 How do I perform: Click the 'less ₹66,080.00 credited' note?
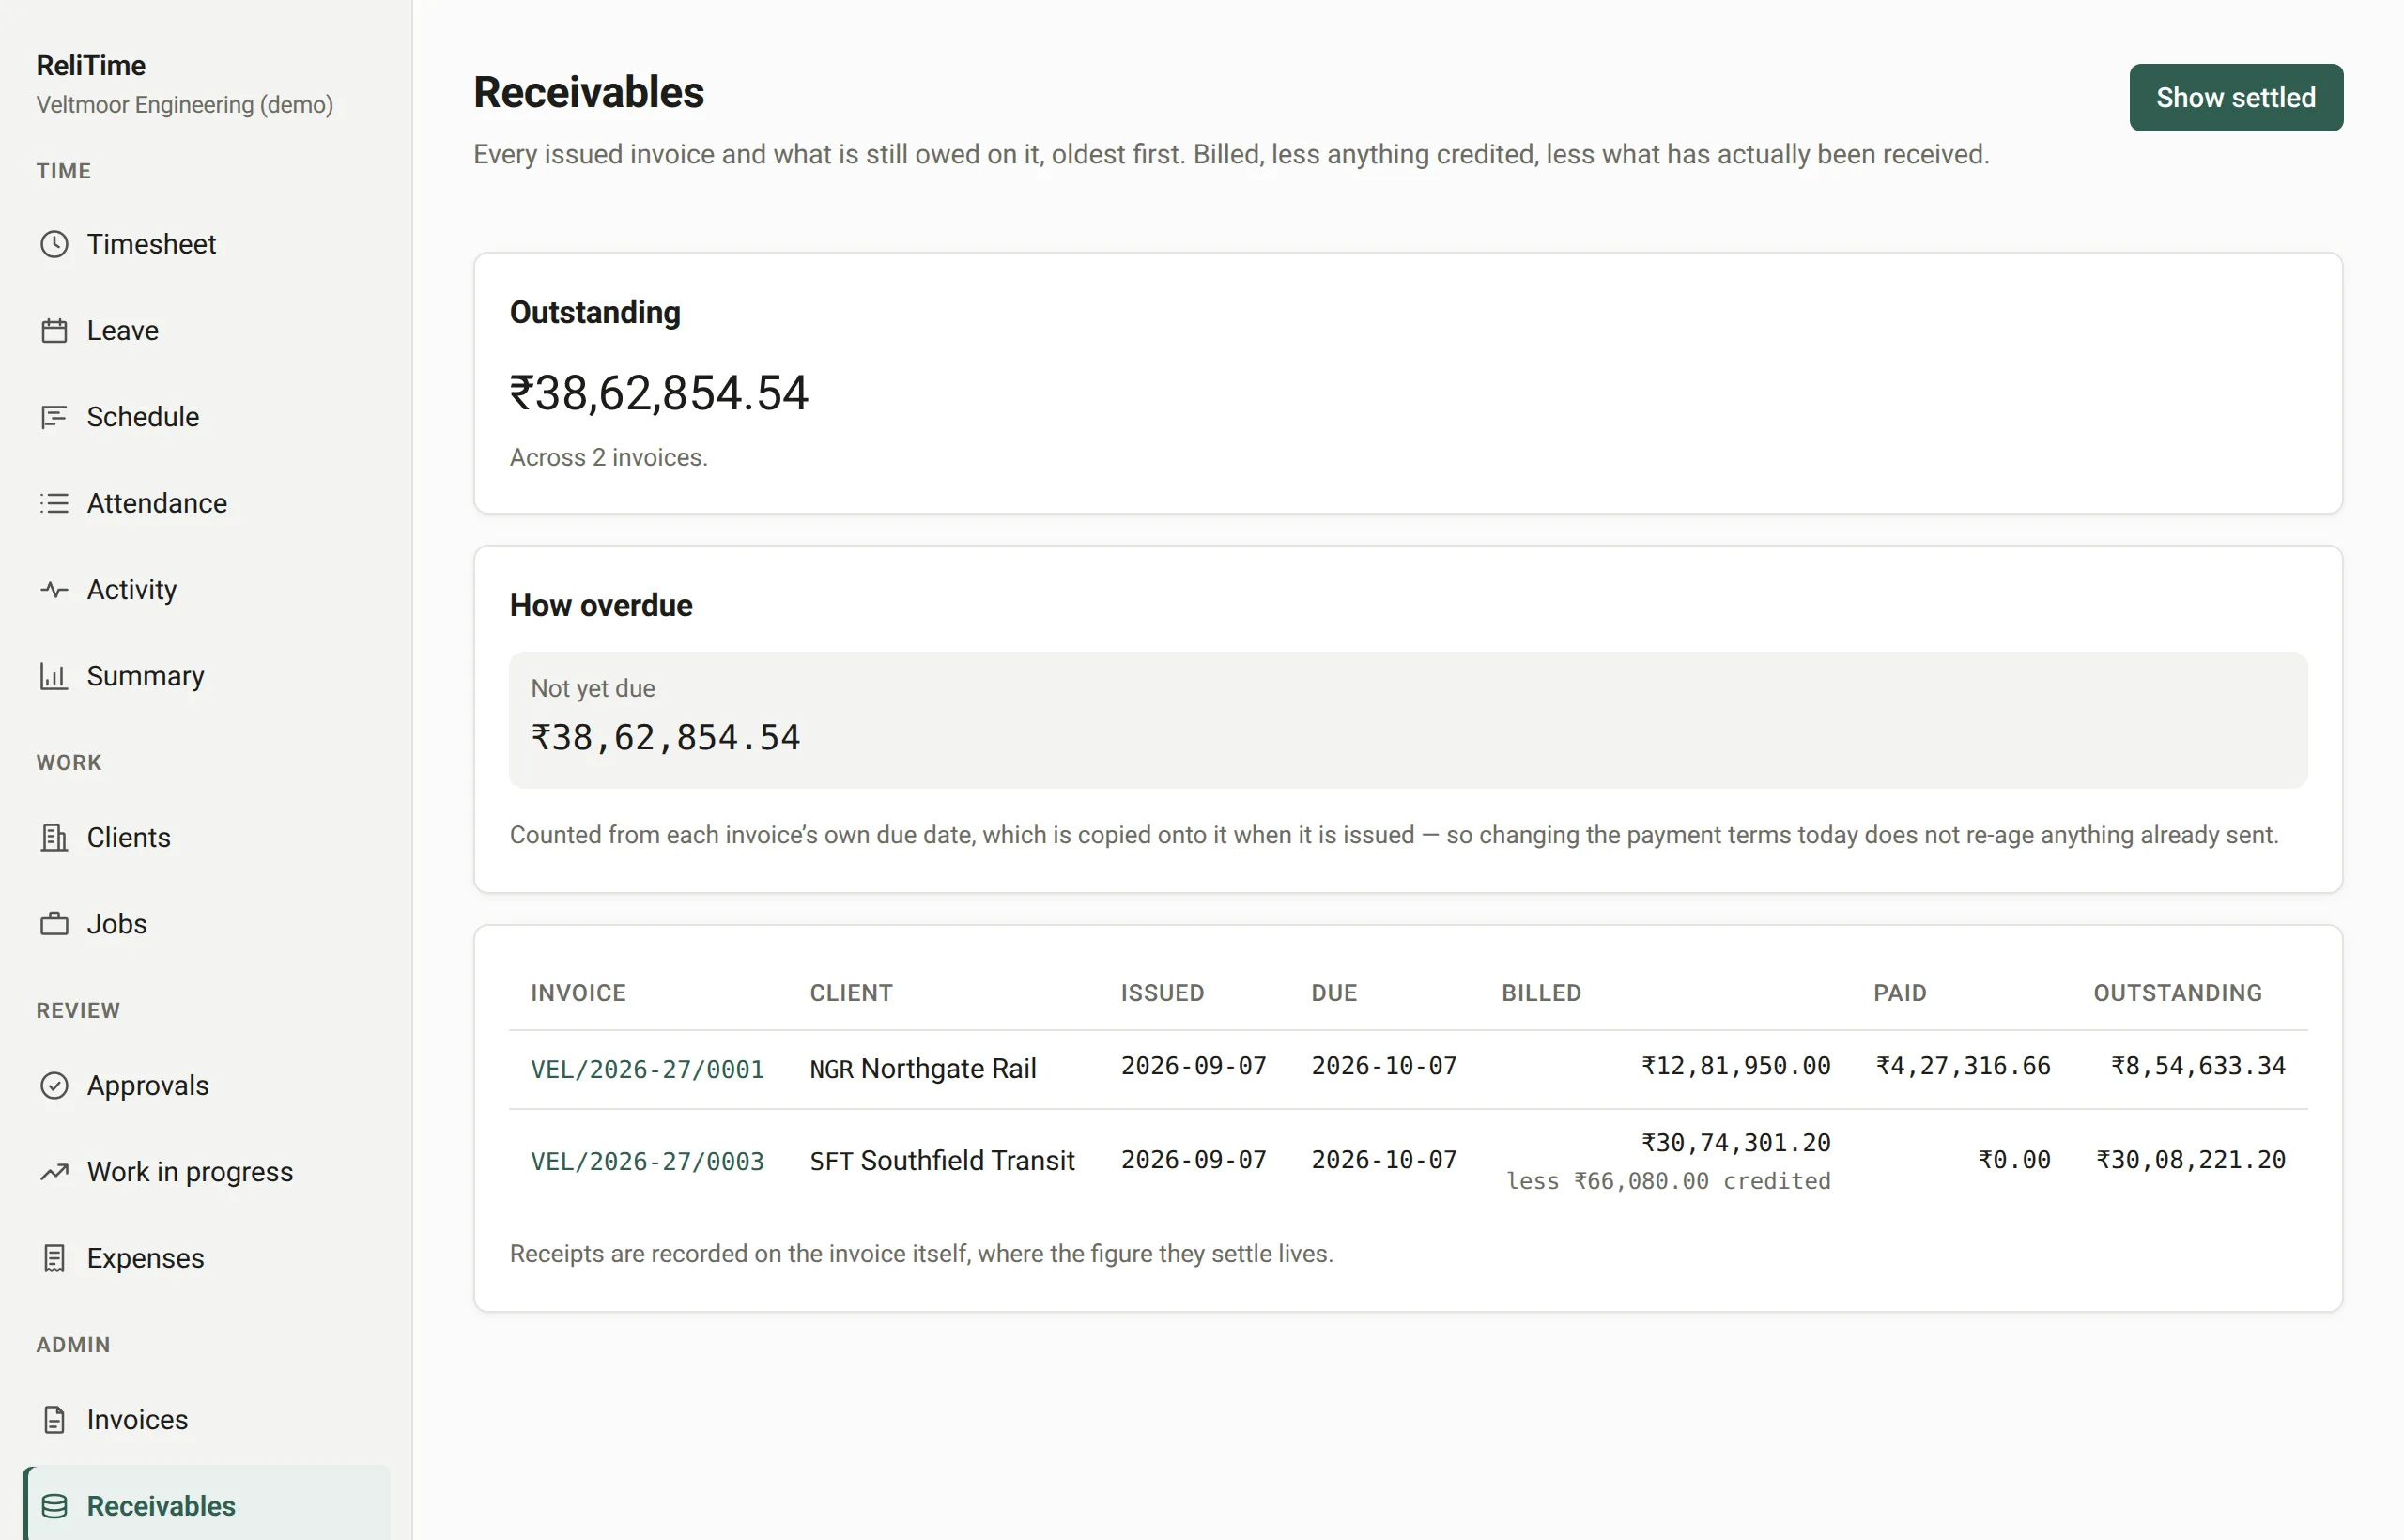(x=1668, y=1182)
